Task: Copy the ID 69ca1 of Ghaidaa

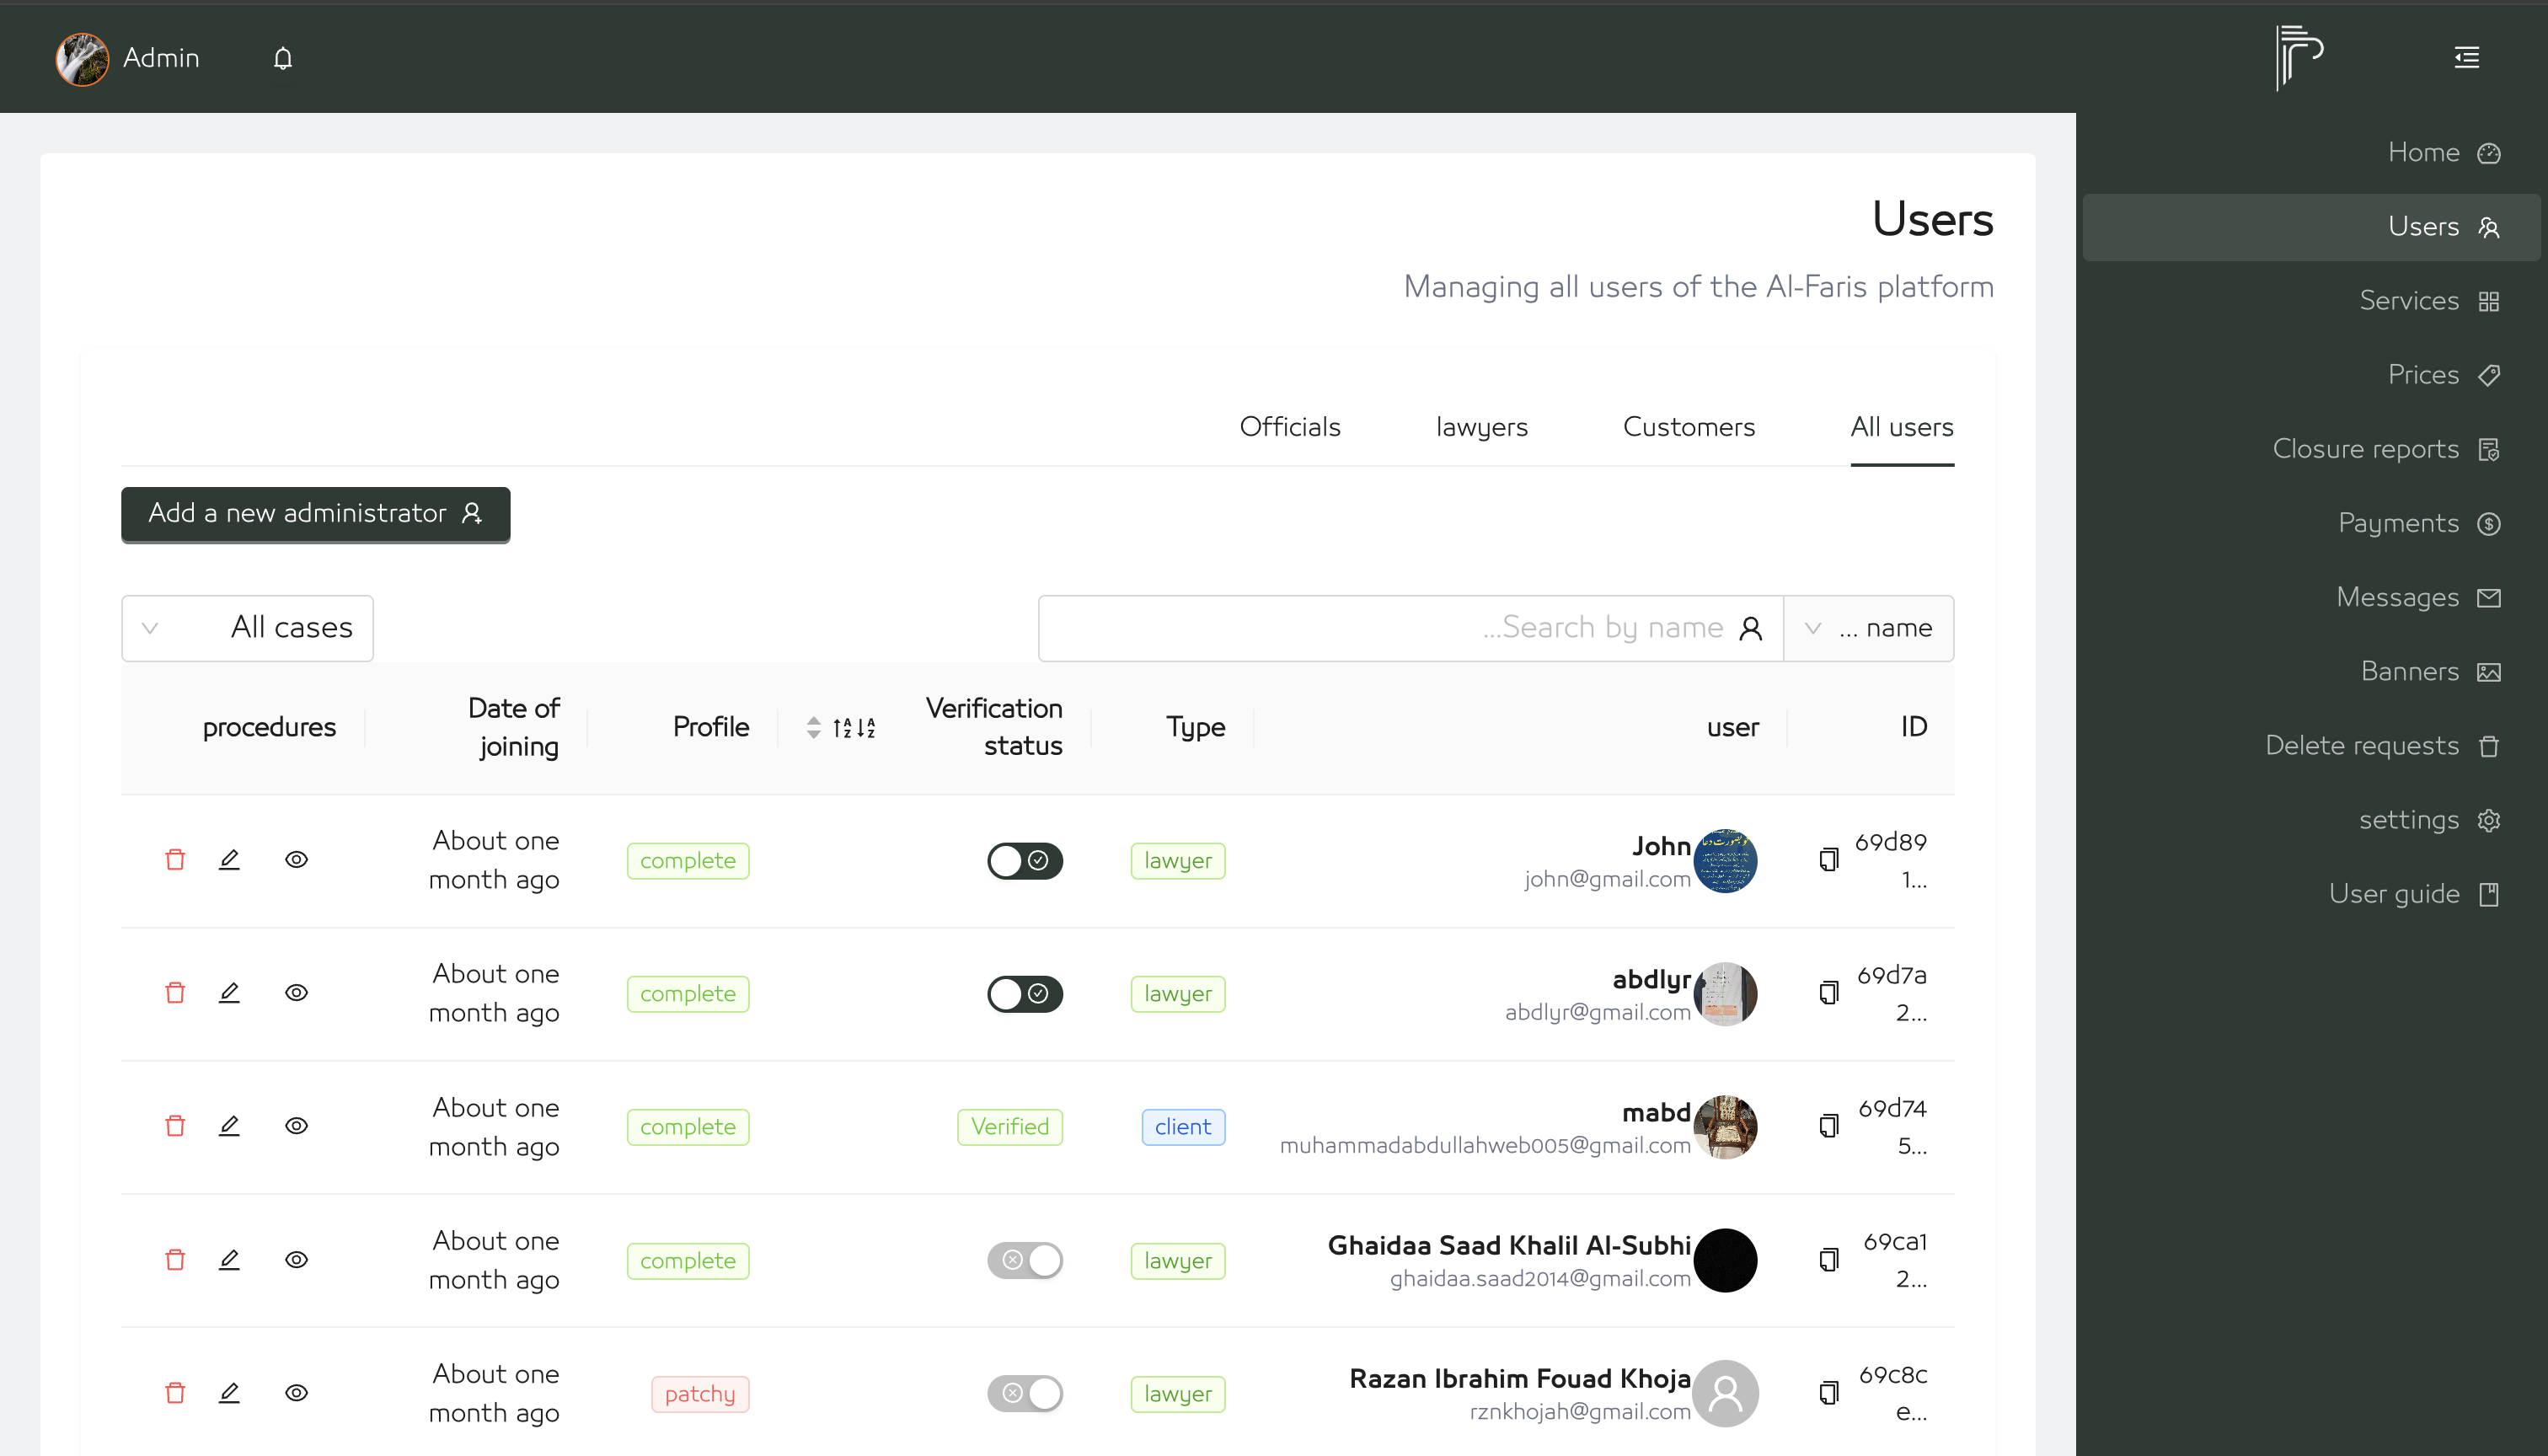Action: coord(1829,1260)
